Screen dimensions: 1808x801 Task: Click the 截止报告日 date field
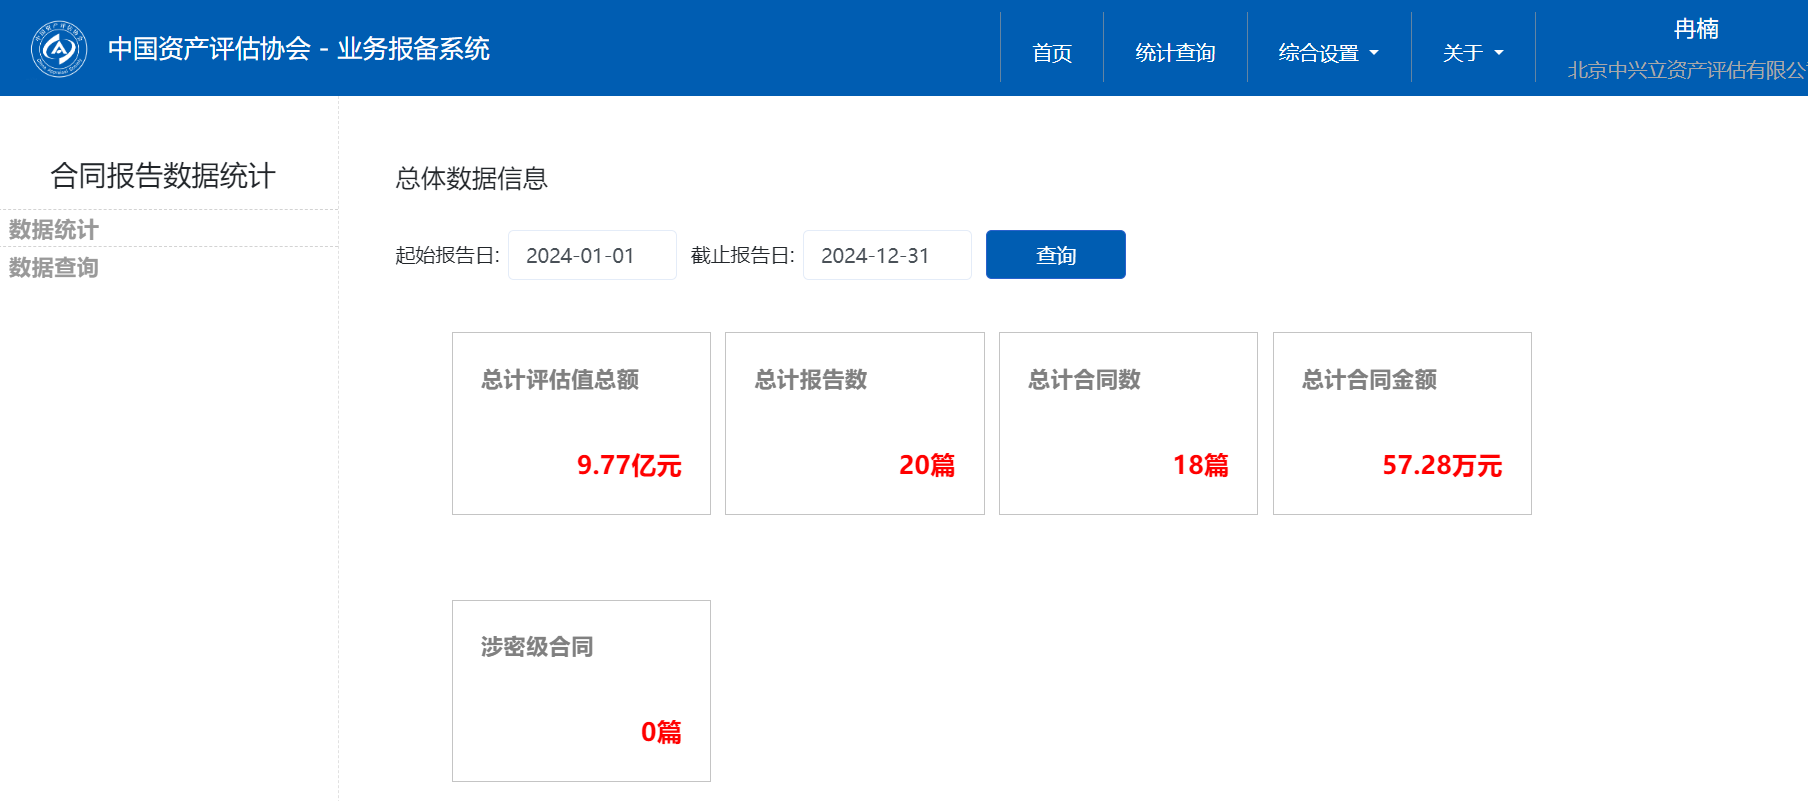(886, 255)
